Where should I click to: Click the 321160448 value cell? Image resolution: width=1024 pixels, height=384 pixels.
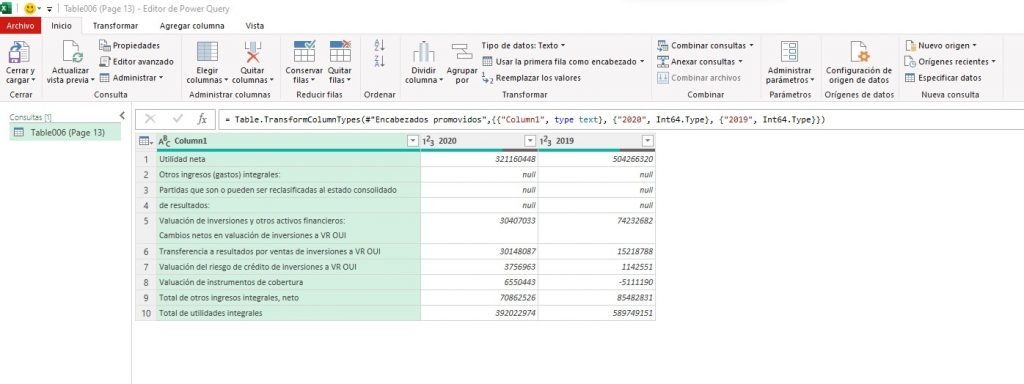coord(479,159)
